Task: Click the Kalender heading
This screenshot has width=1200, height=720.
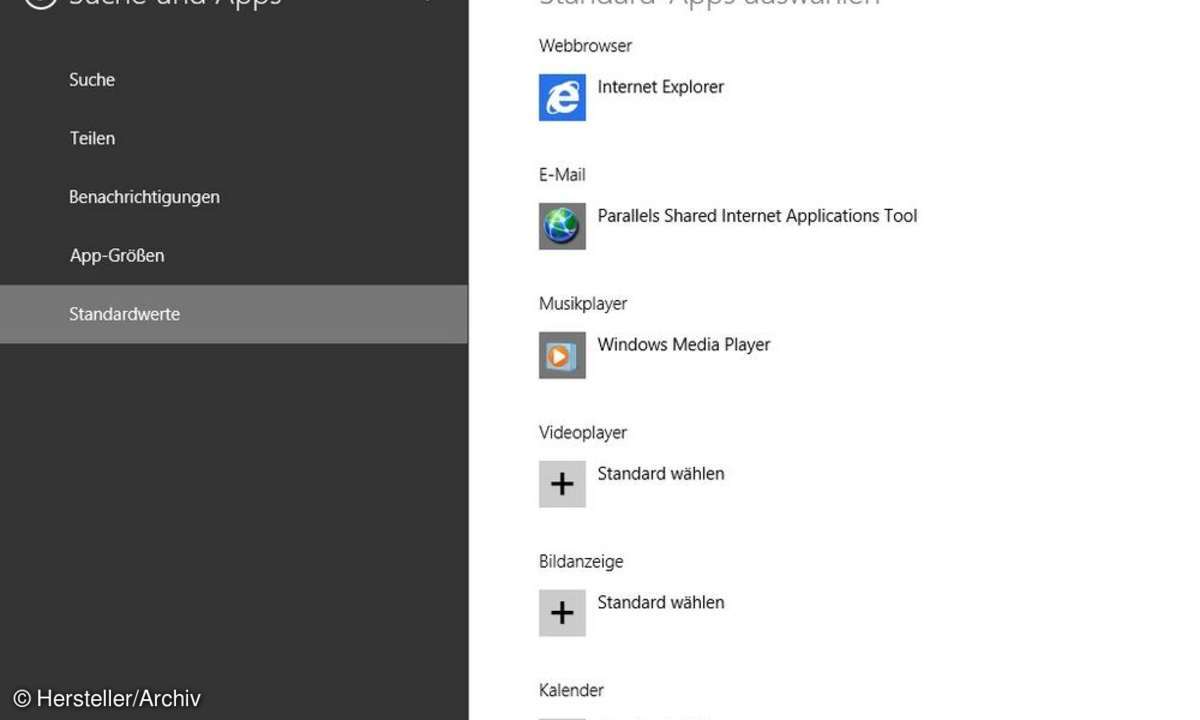Action: click(571, 691)
